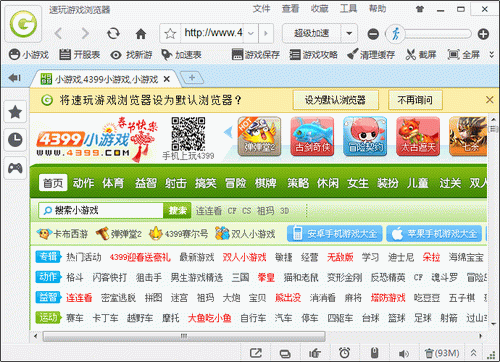Click alarm clock status bar icon
Screen dimensions: 500x362
point(344,353)
